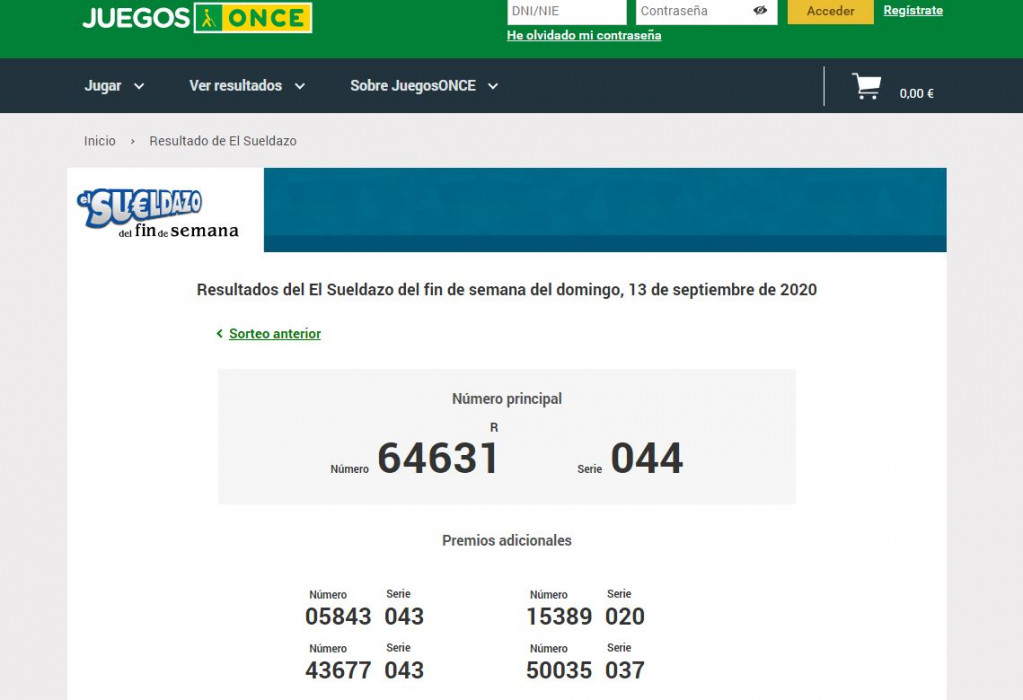This screenshot has height=700, width=1023.
Task: Click the Contraseña password field
Action: (707, 11)
